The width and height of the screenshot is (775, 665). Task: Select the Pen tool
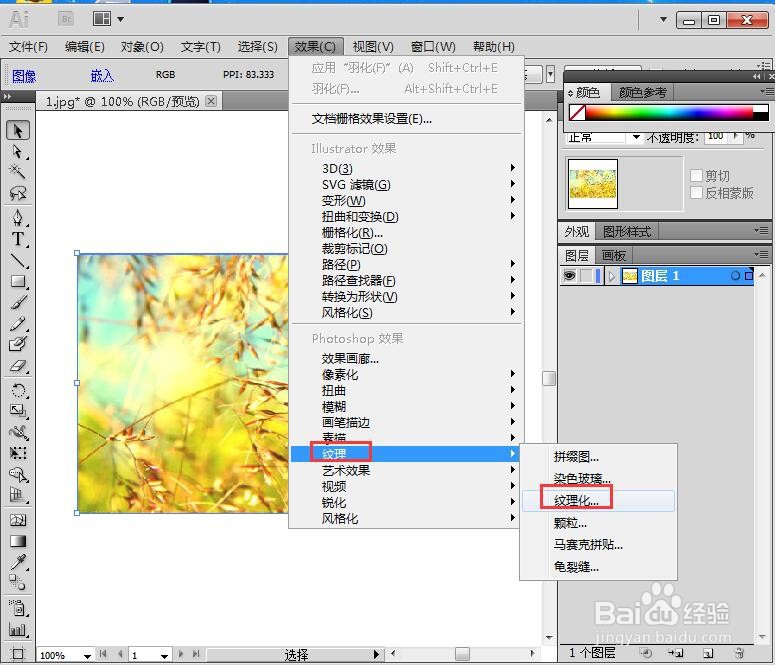18,218
